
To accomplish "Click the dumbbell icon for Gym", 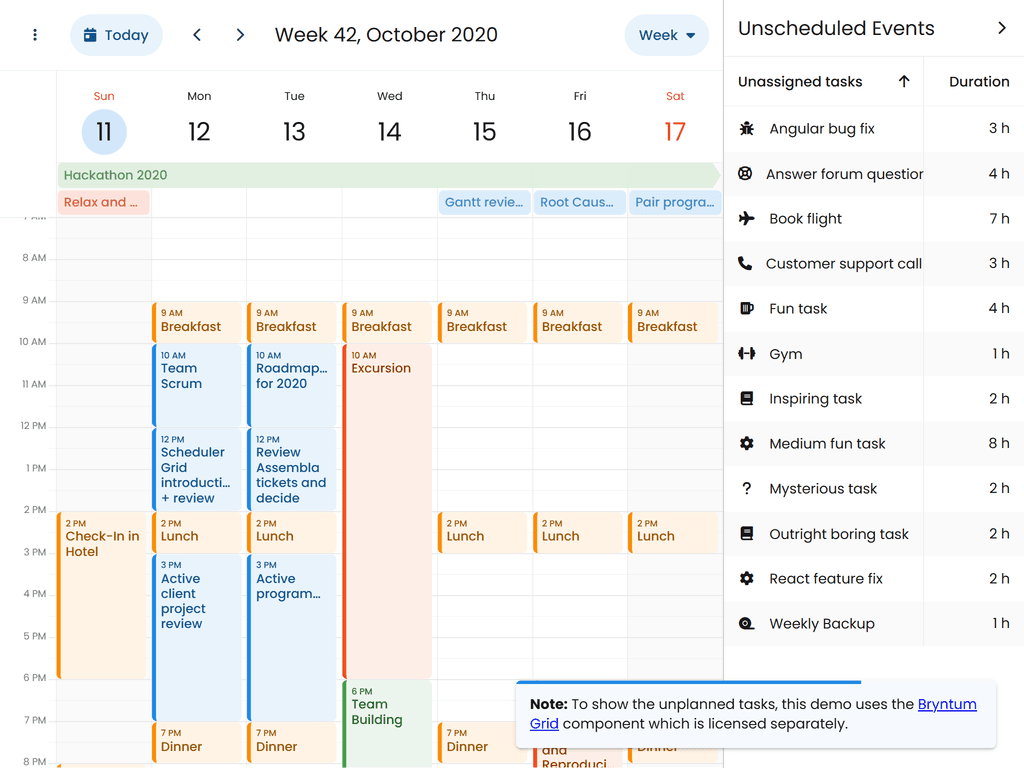I will (x=746, y=353).
